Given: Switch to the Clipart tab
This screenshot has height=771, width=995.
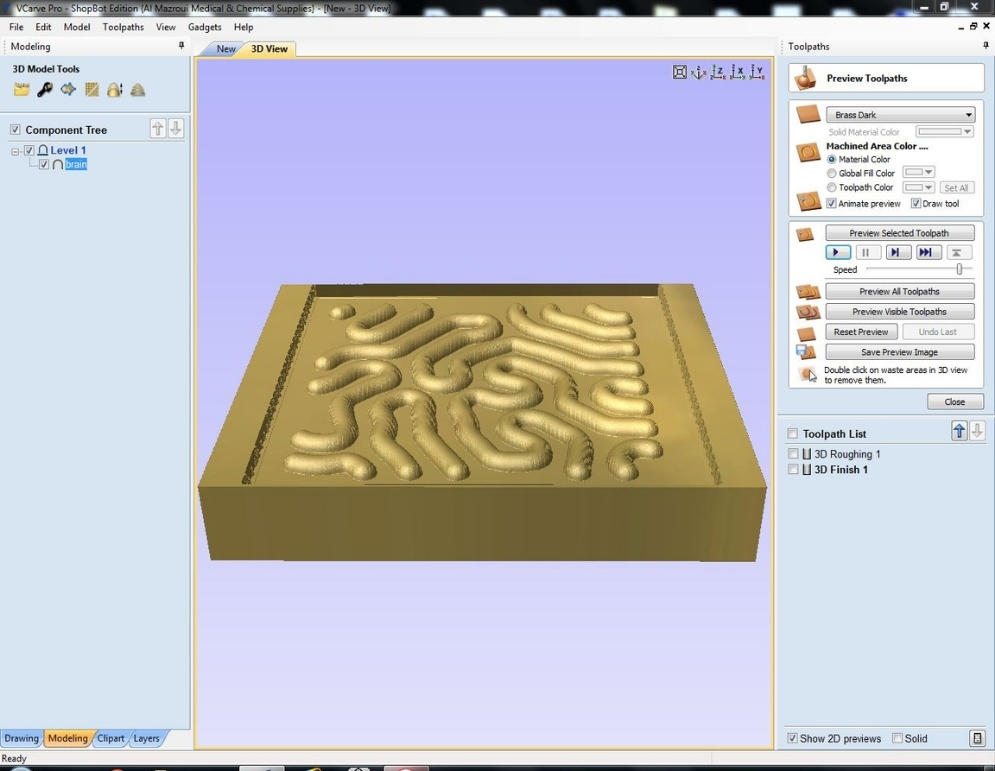Looking at the screenshot, I should pos(110,739).
